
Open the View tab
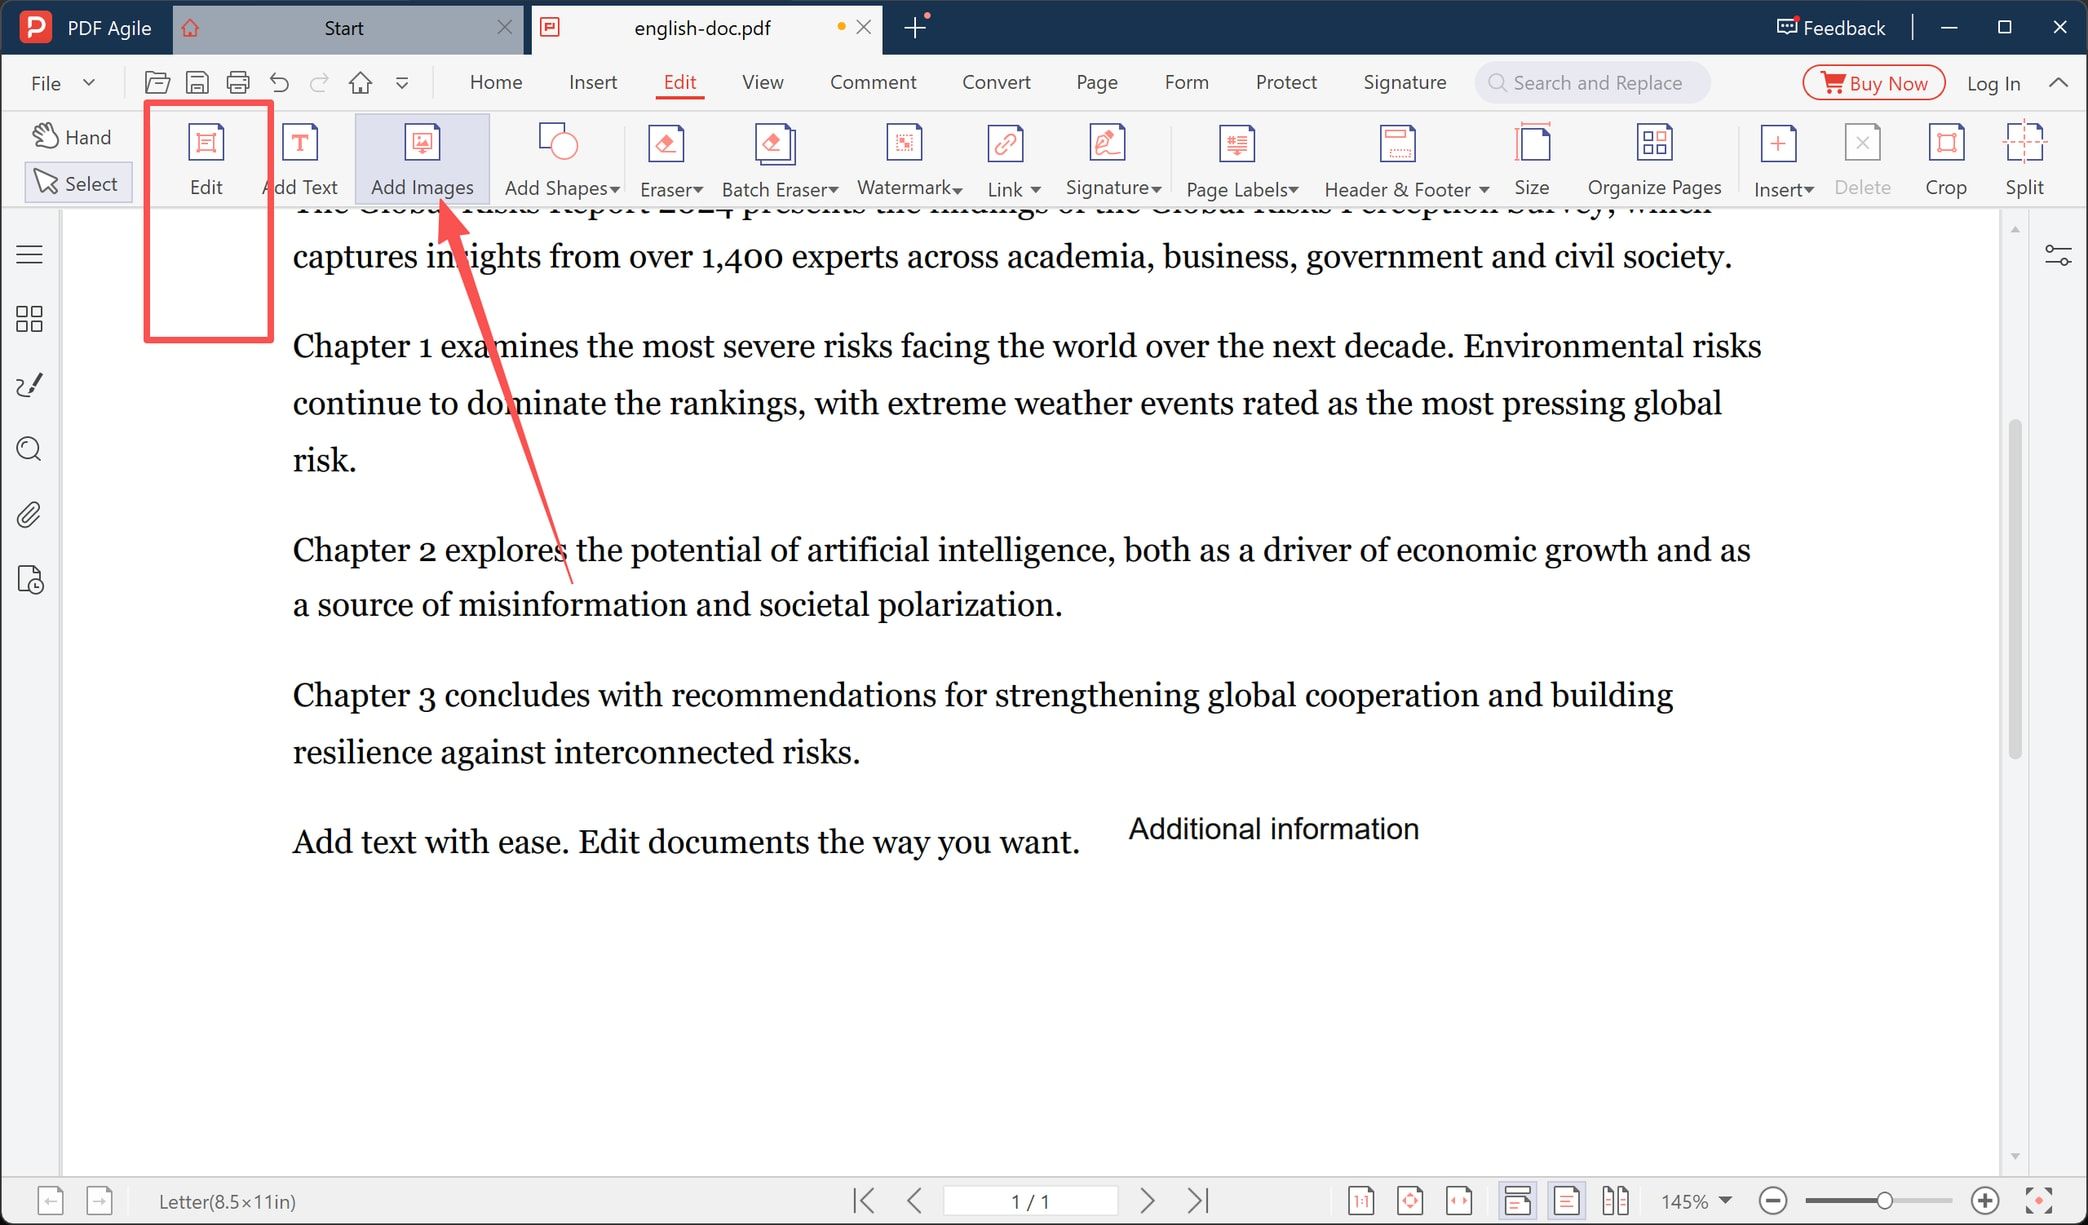point(763,82)
